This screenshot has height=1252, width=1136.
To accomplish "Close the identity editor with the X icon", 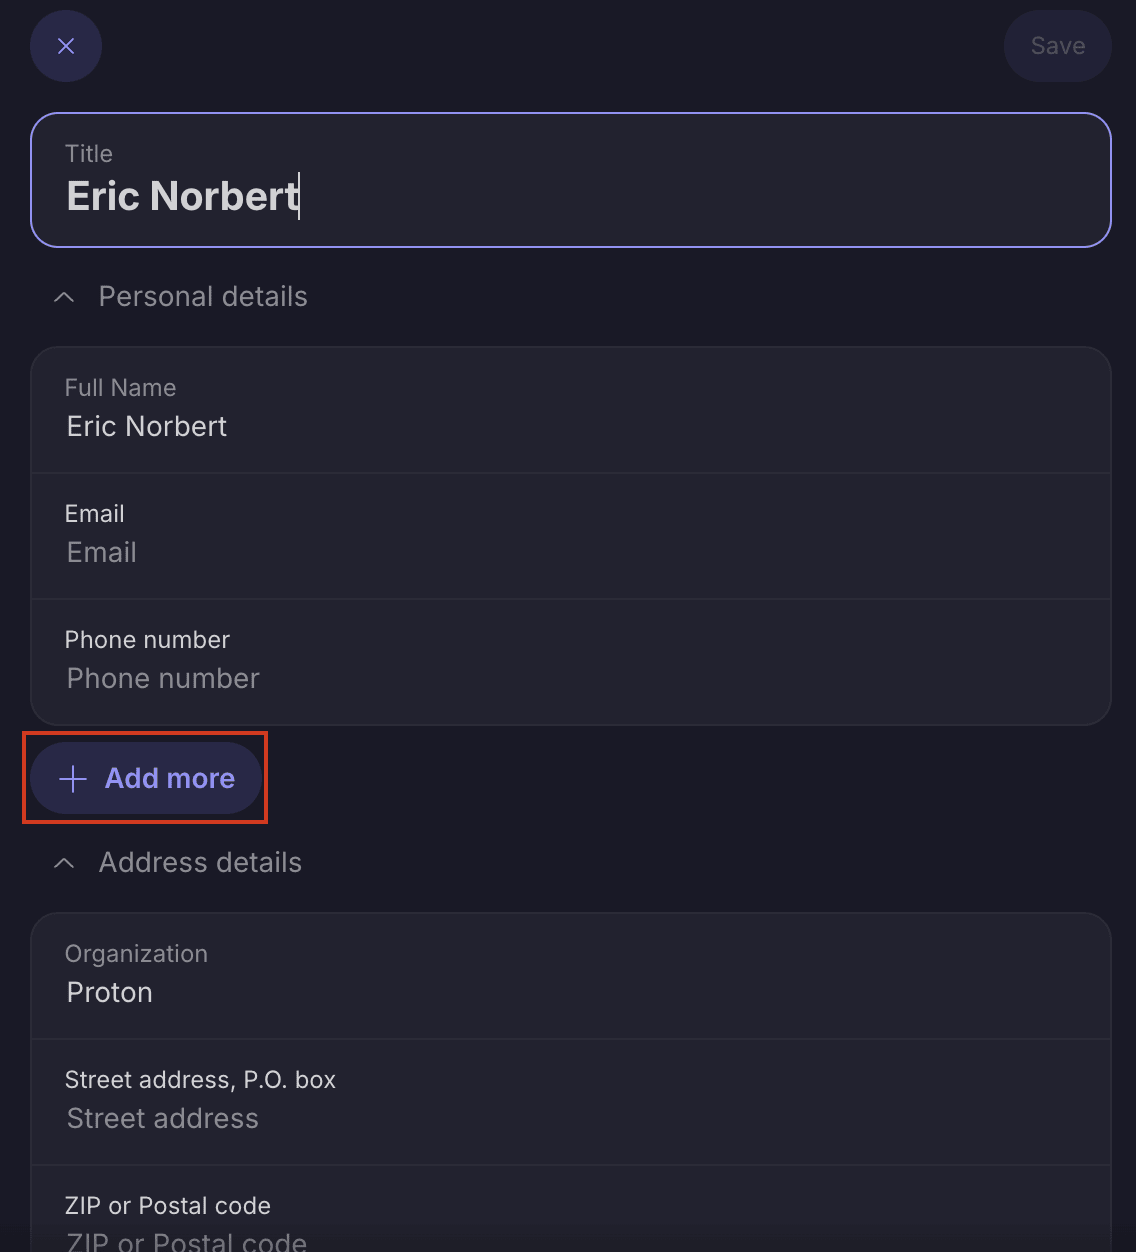I will (x=66, y=46).
